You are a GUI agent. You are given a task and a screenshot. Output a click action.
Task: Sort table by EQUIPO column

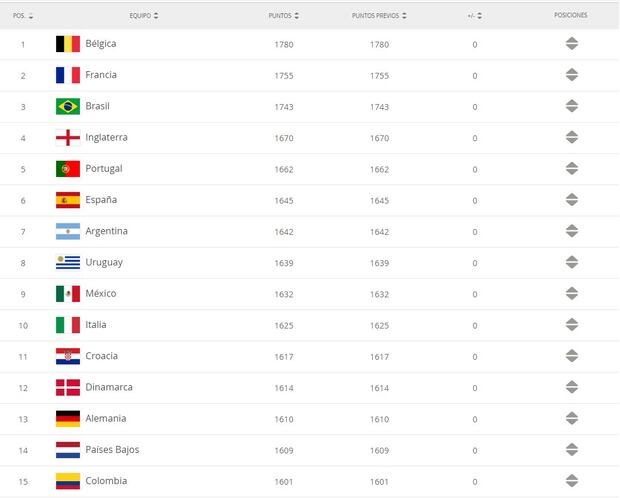(144, 16)
